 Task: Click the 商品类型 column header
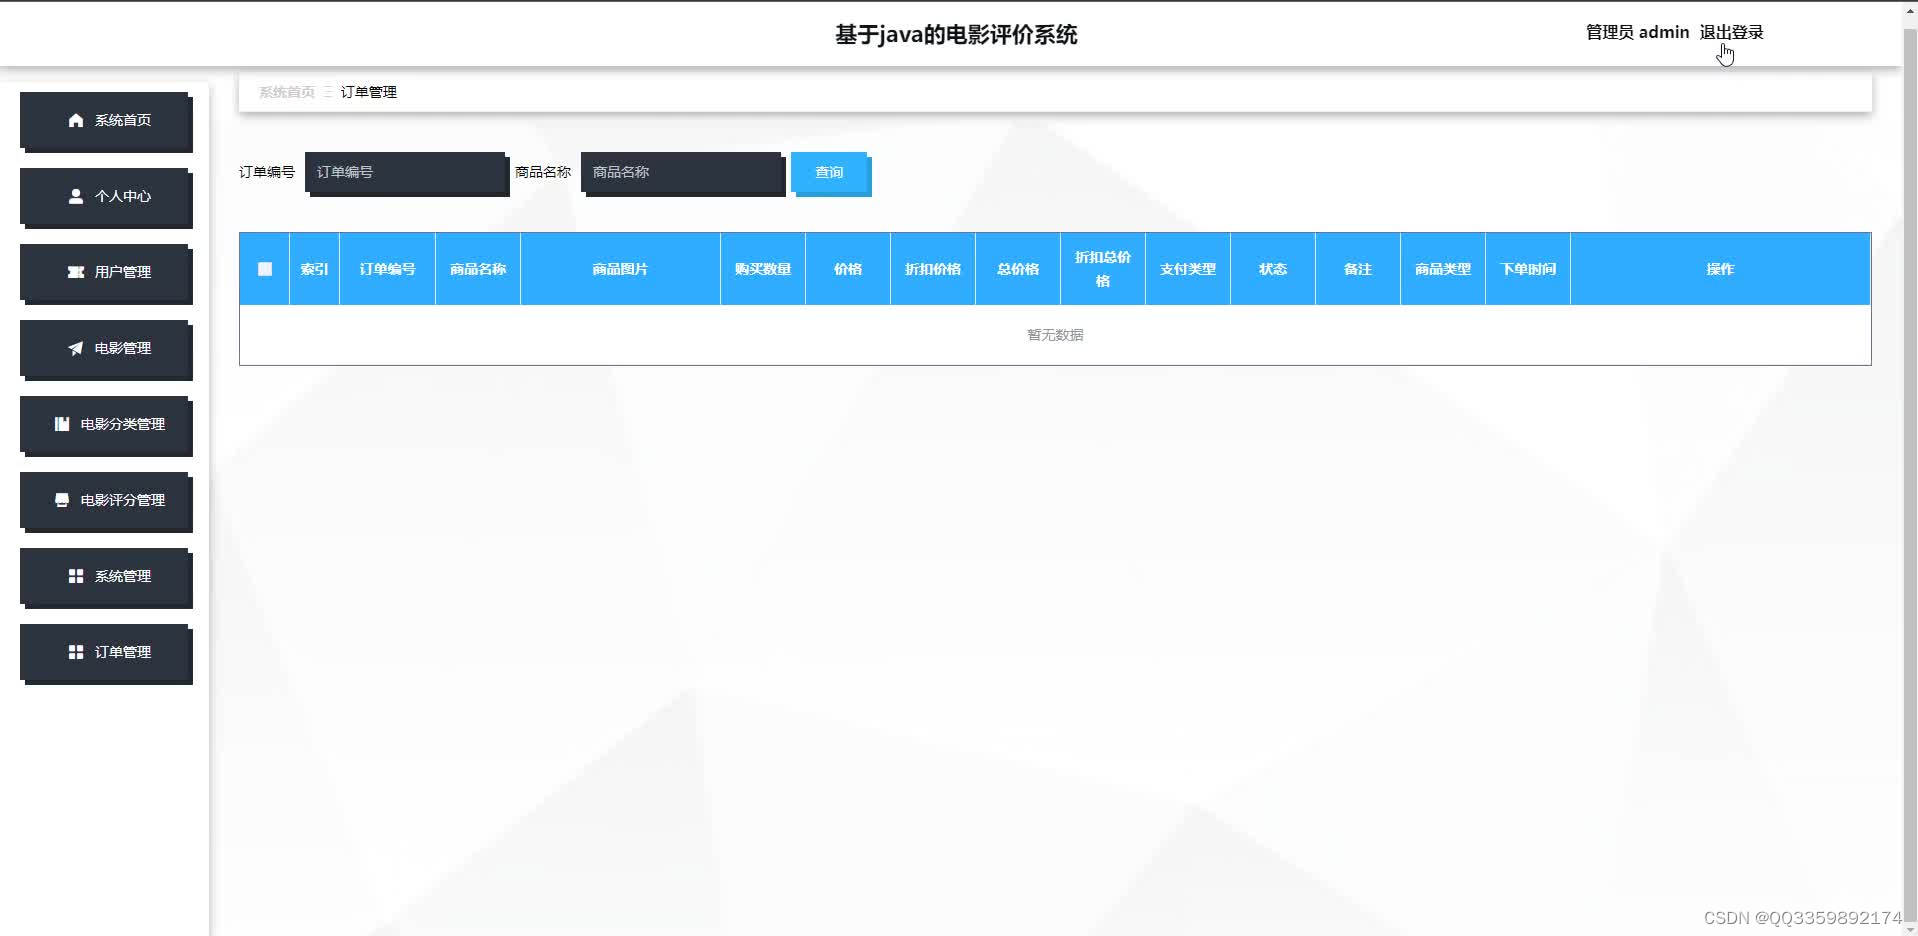(1443, 269)
